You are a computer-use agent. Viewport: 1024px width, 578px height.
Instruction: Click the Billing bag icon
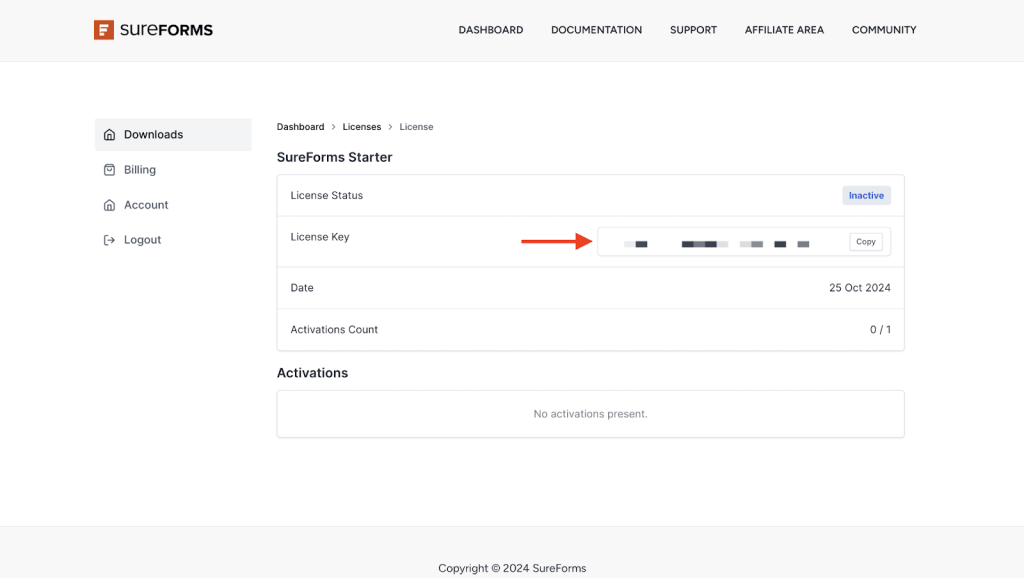coord(109,170)
